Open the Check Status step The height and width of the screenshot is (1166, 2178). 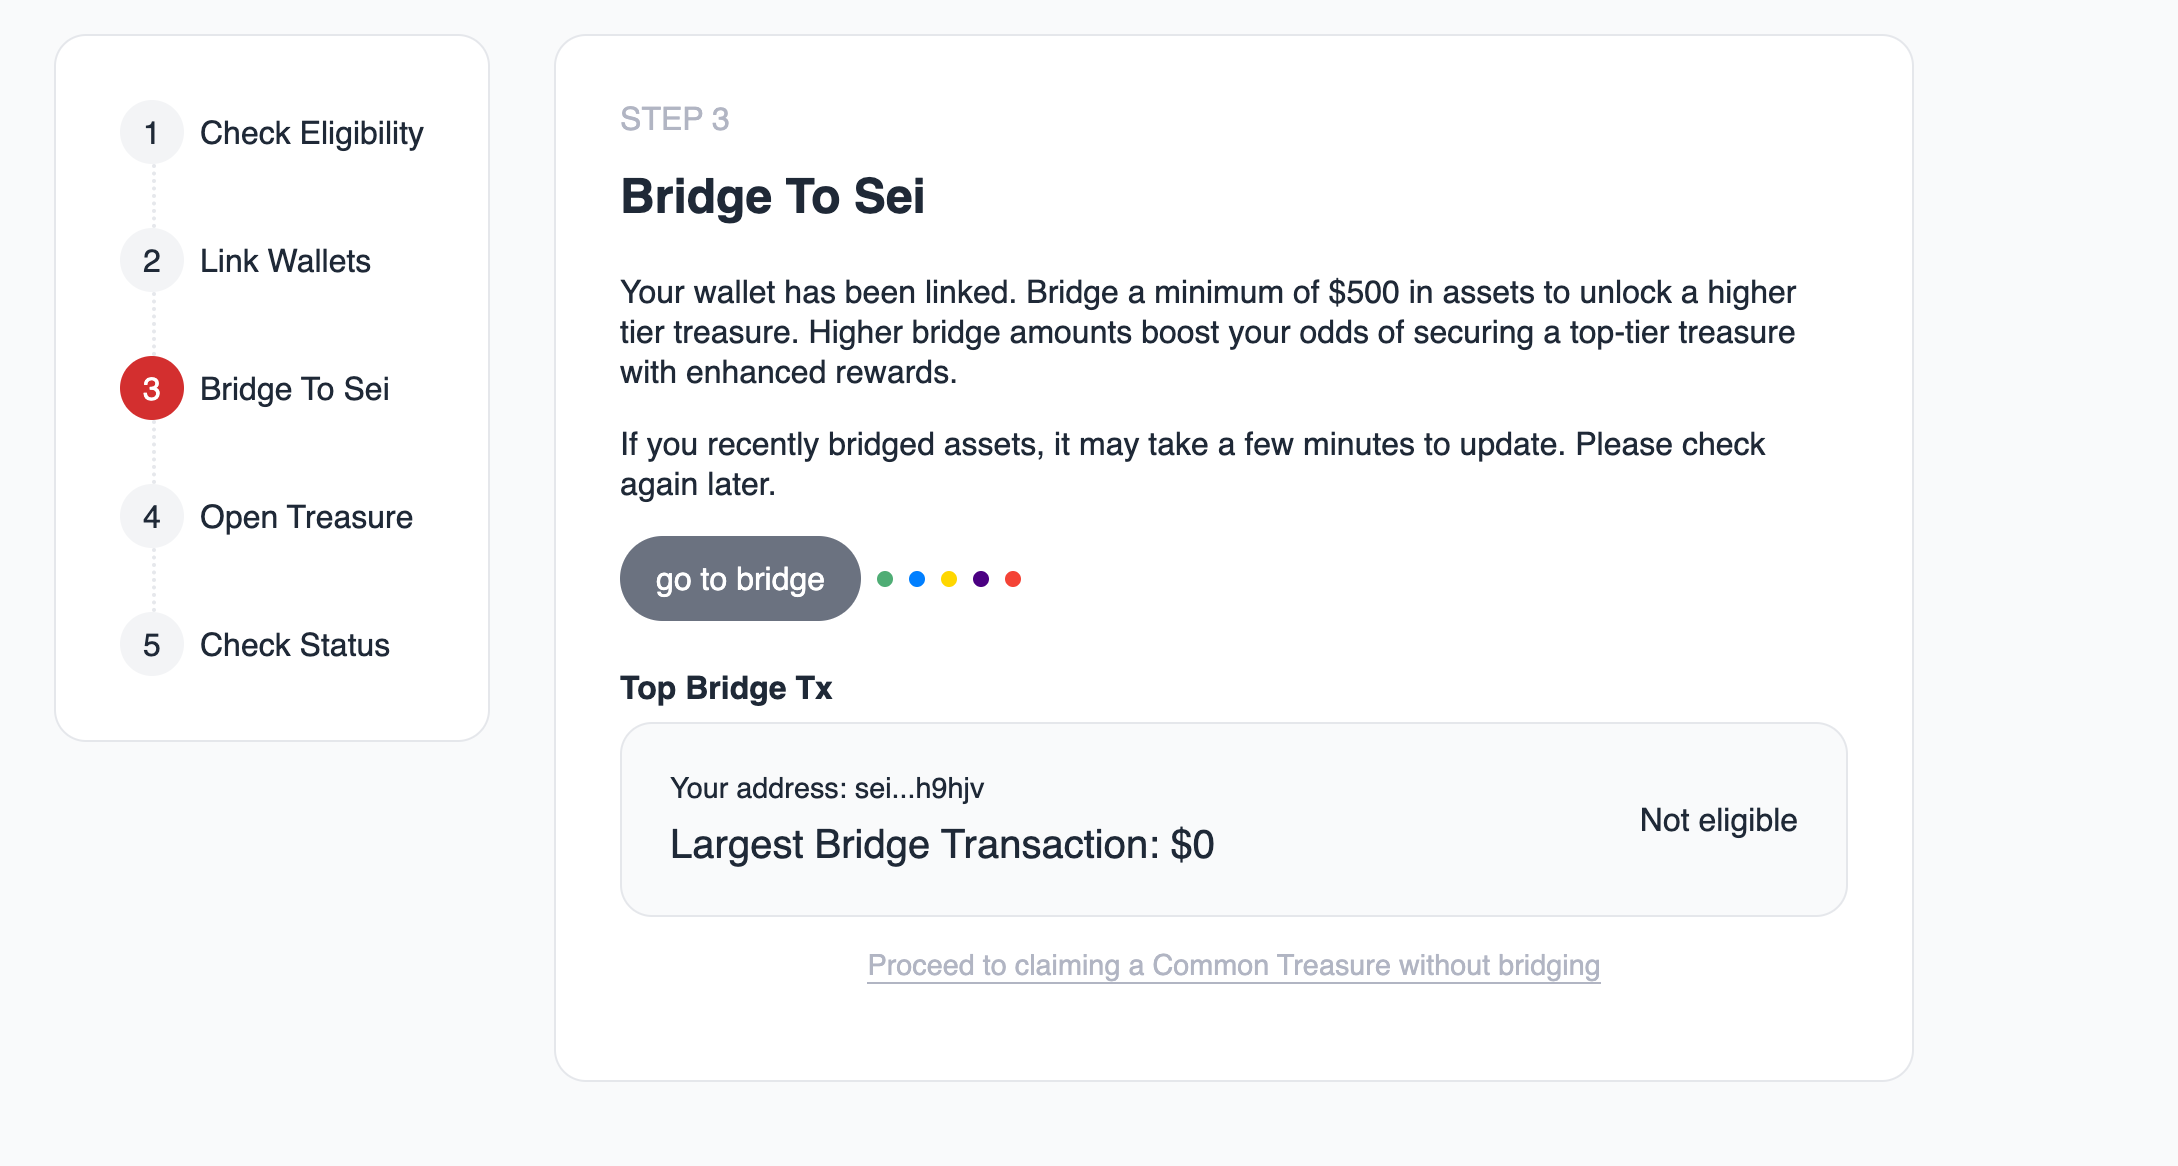click(294, 645)
